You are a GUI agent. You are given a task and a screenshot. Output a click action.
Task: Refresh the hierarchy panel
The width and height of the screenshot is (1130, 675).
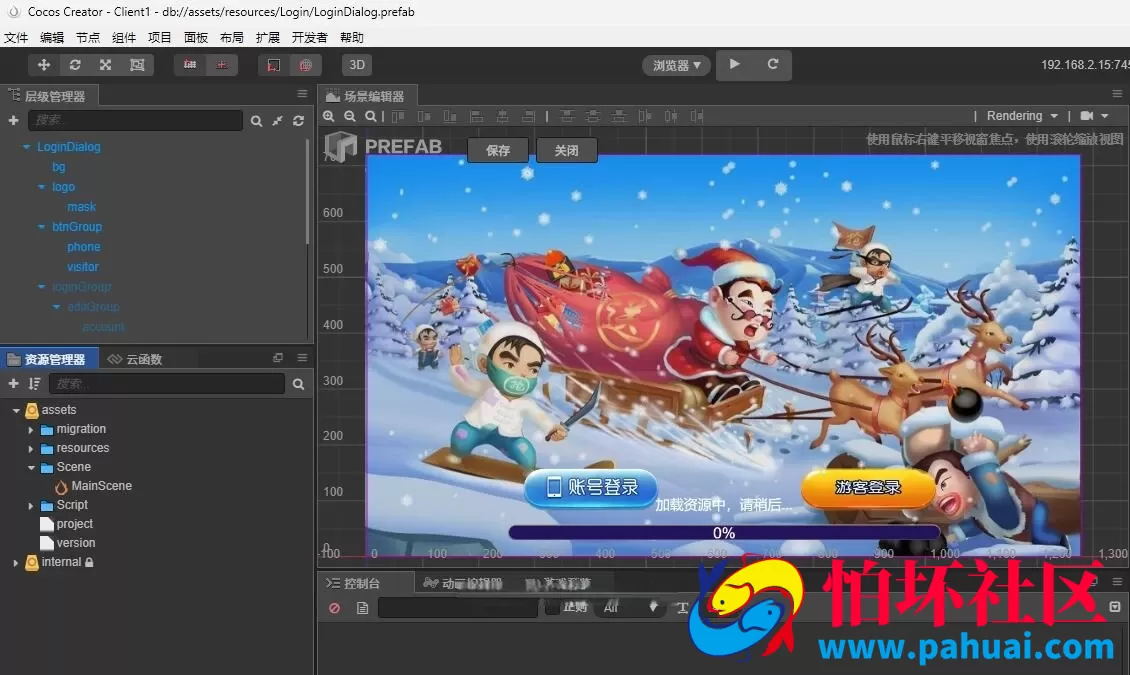[x=298, y=121]
